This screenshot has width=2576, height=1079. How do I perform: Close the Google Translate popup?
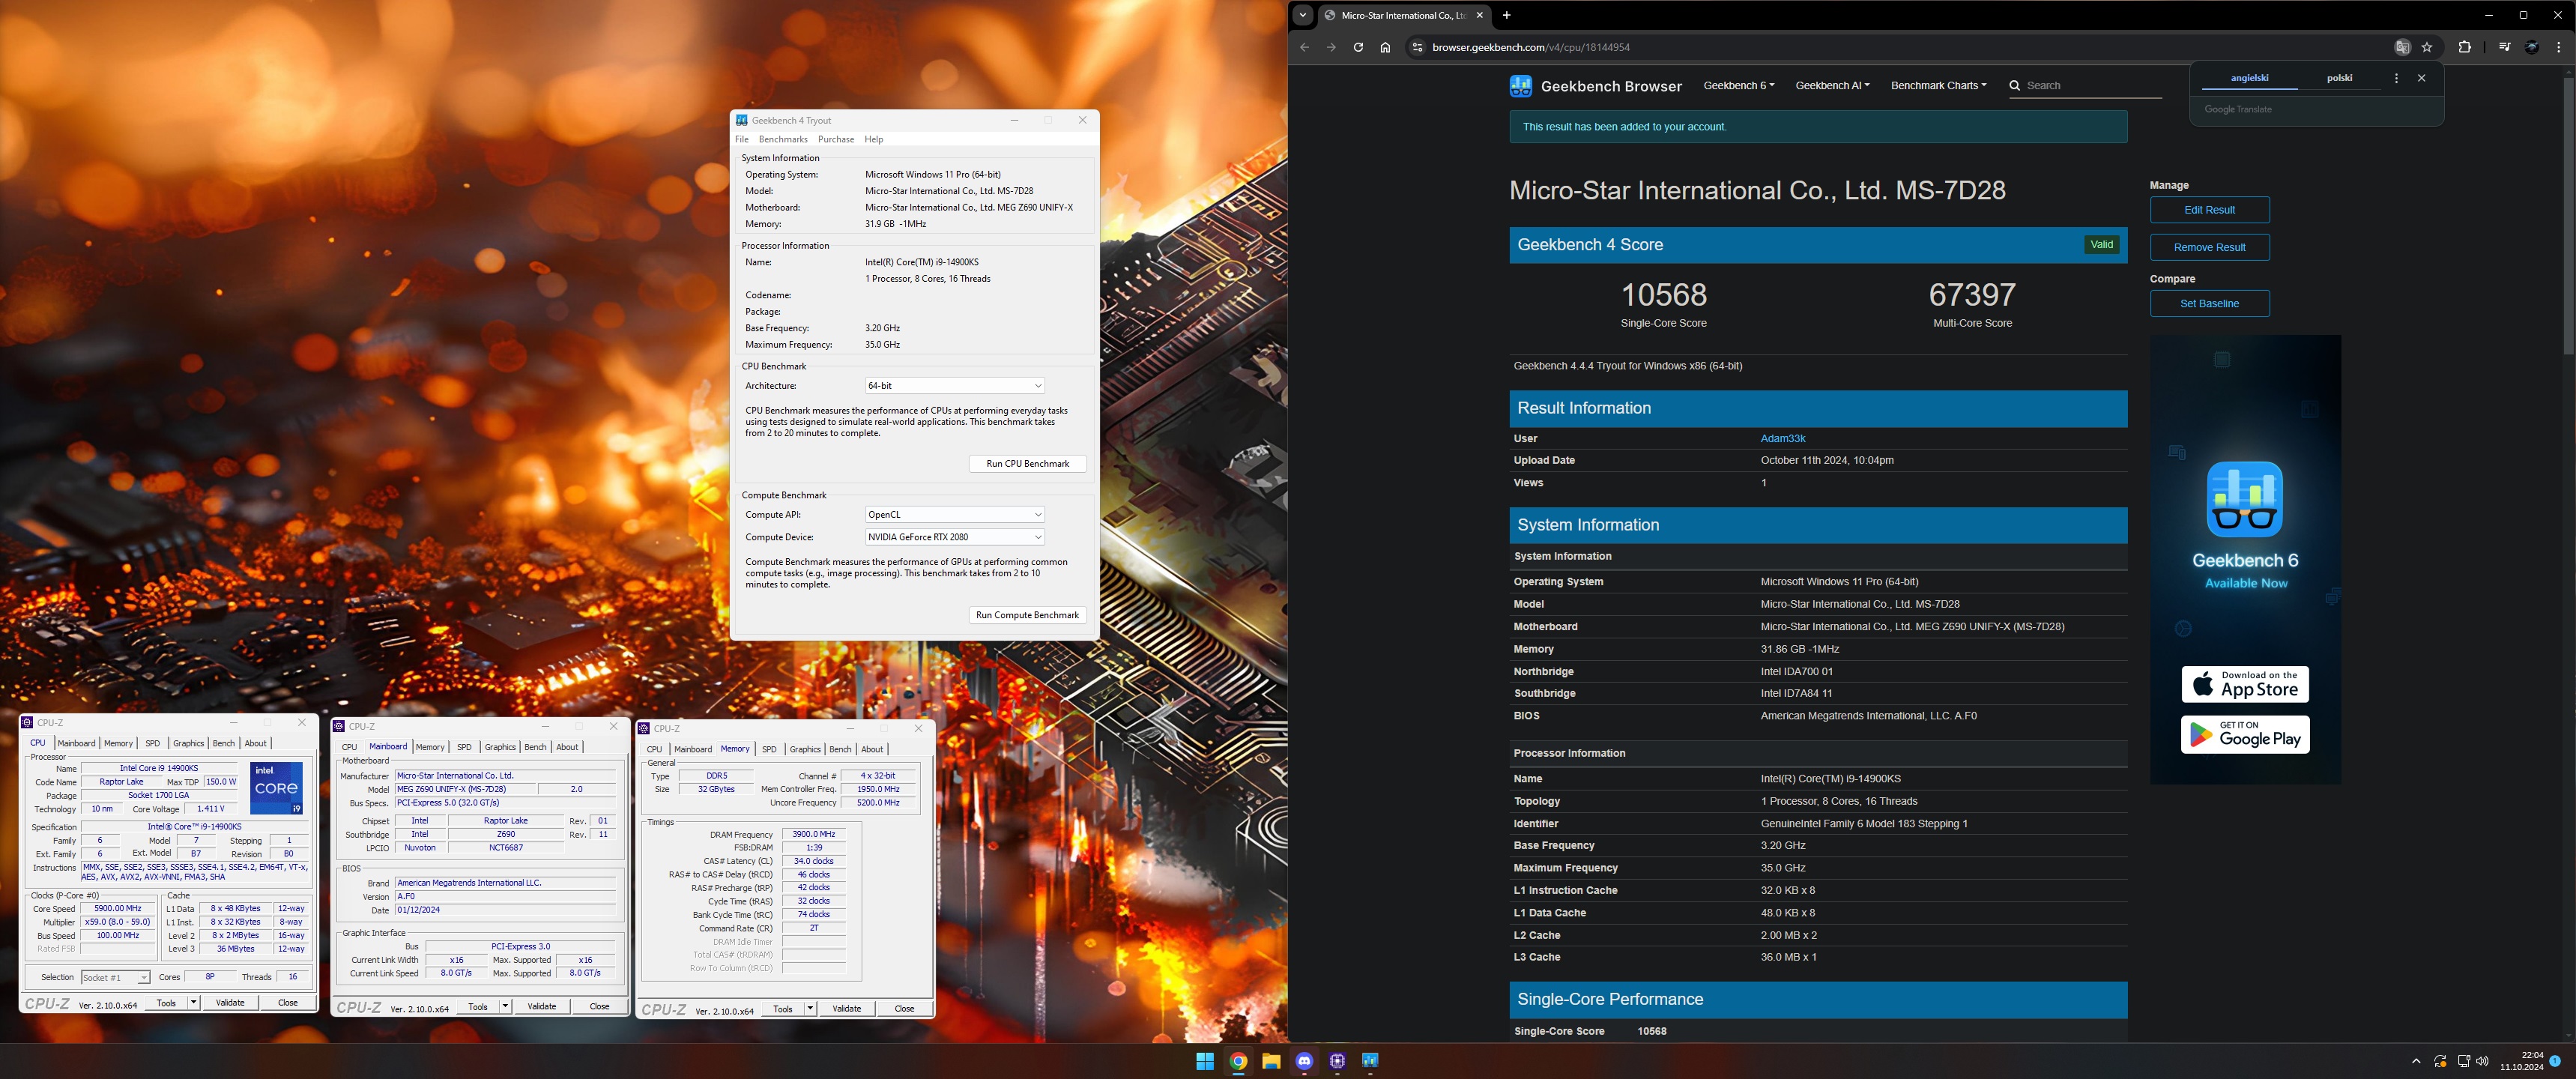(x=2421, y=78)
